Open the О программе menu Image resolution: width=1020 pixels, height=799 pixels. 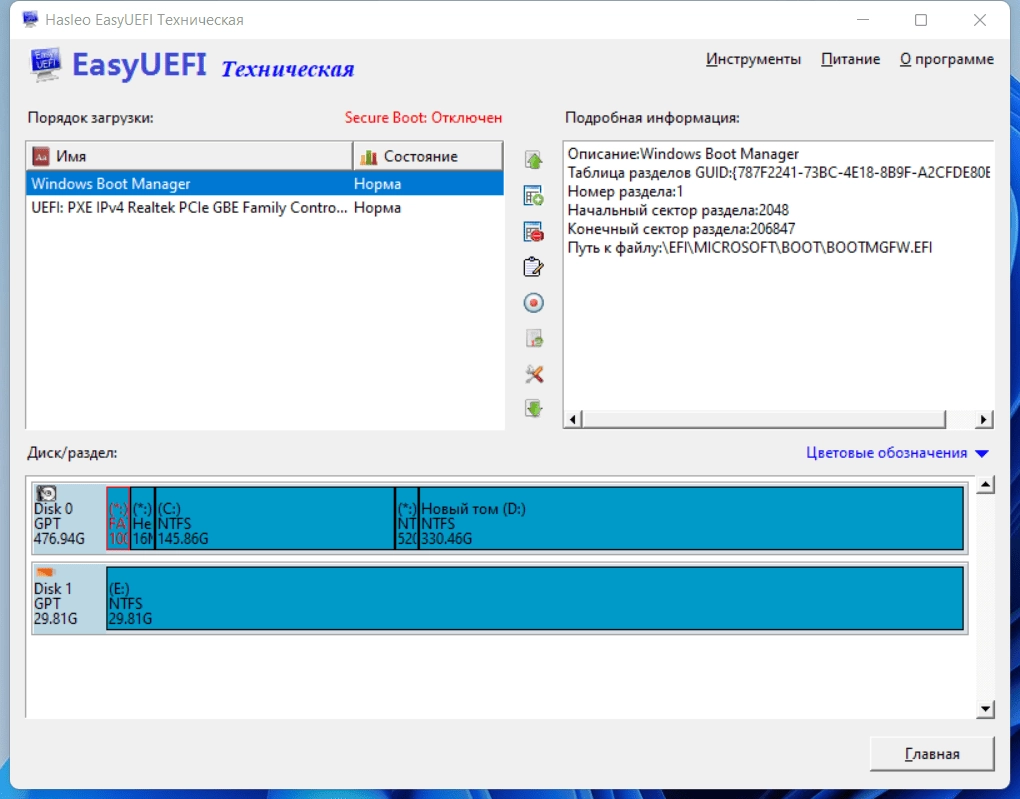946,59
